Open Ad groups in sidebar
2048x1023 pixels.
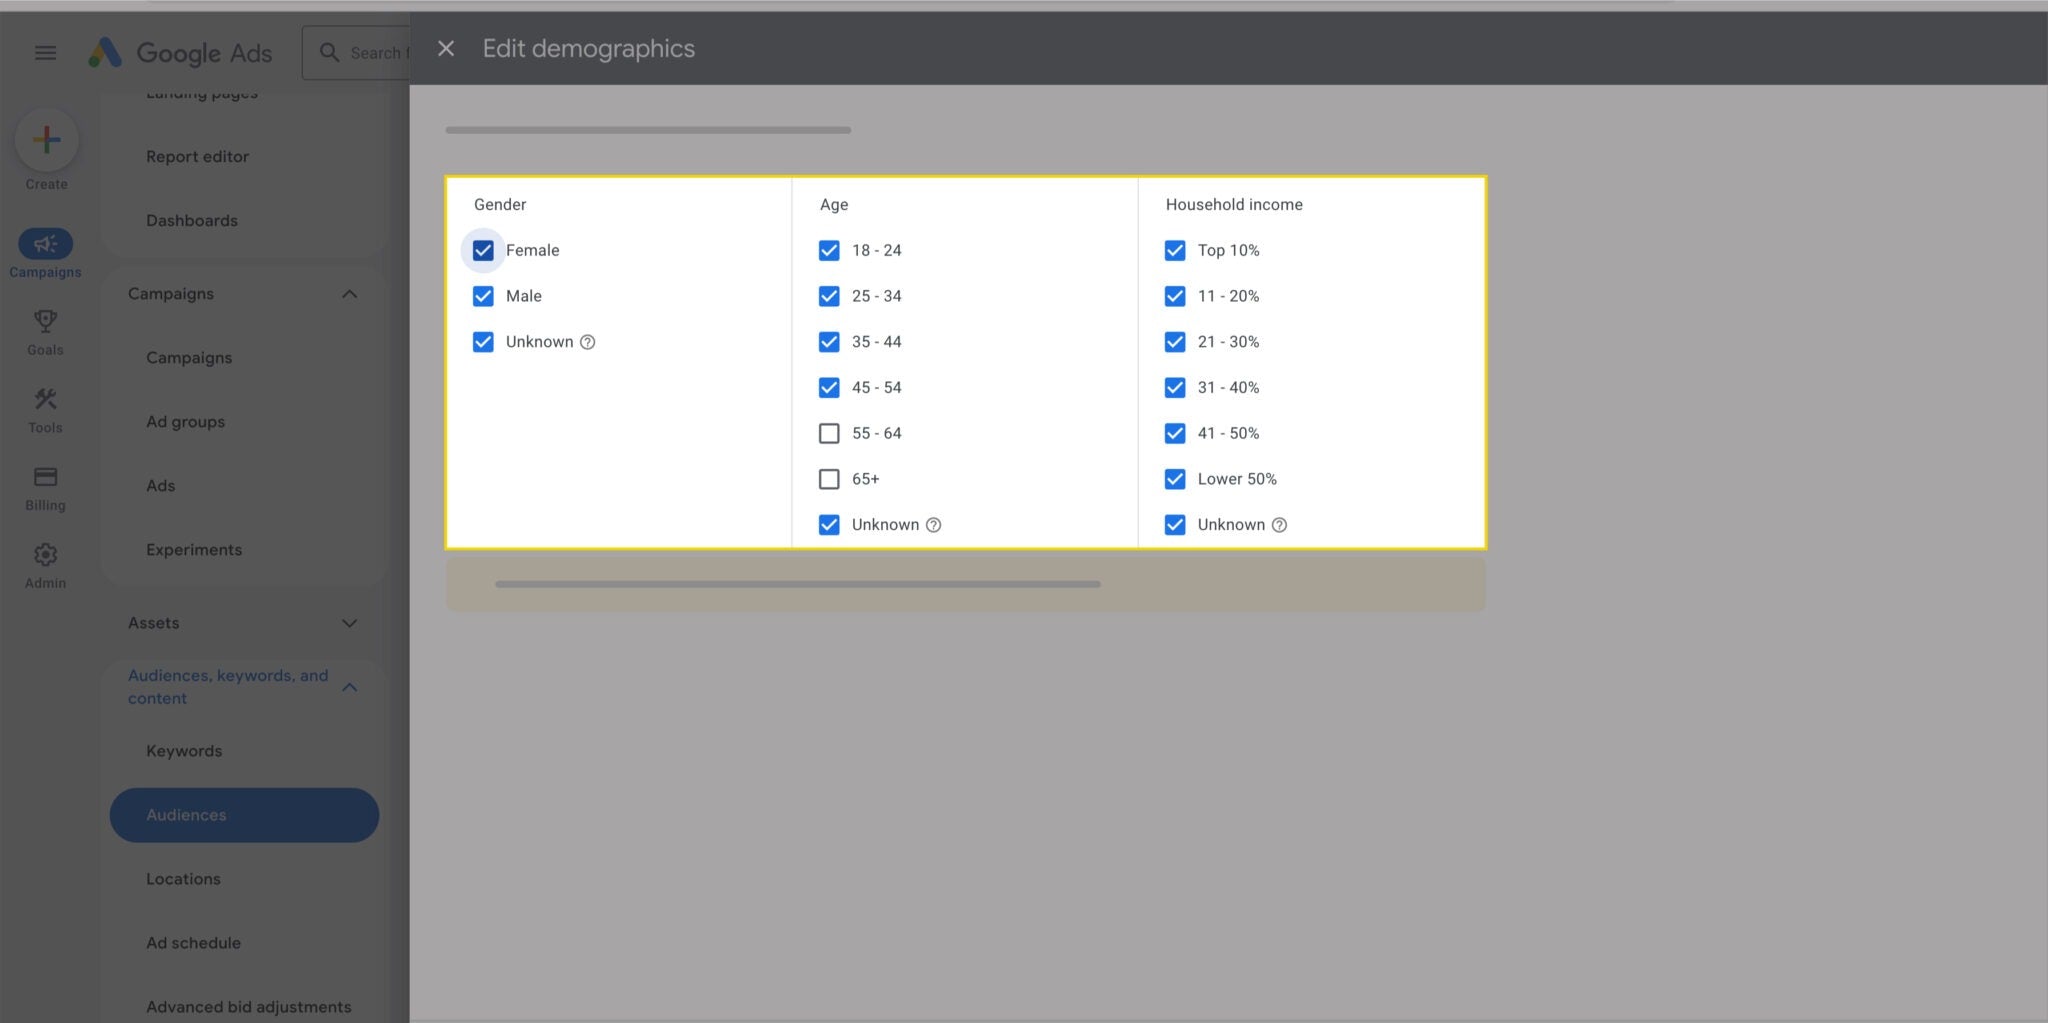[x=185, y=422]
